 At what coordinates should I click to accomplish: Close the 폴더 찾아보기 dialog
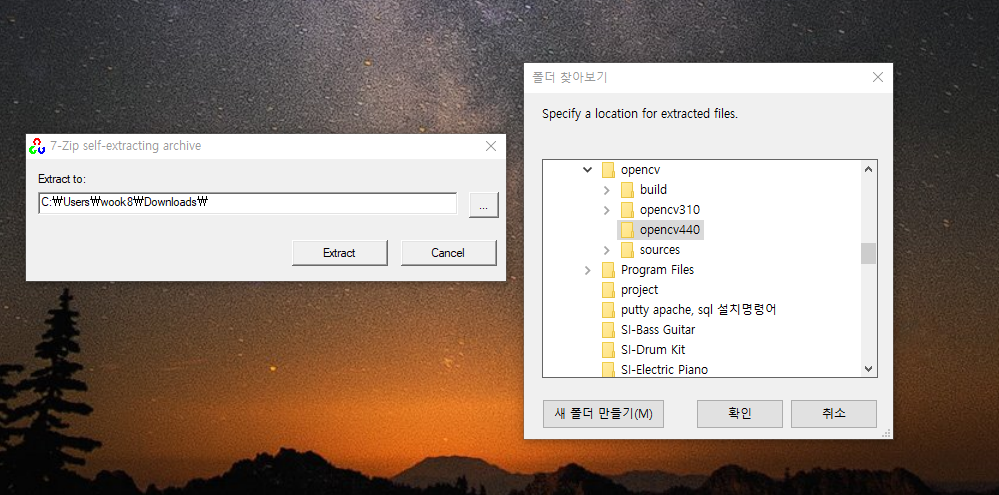pos(877,78)
